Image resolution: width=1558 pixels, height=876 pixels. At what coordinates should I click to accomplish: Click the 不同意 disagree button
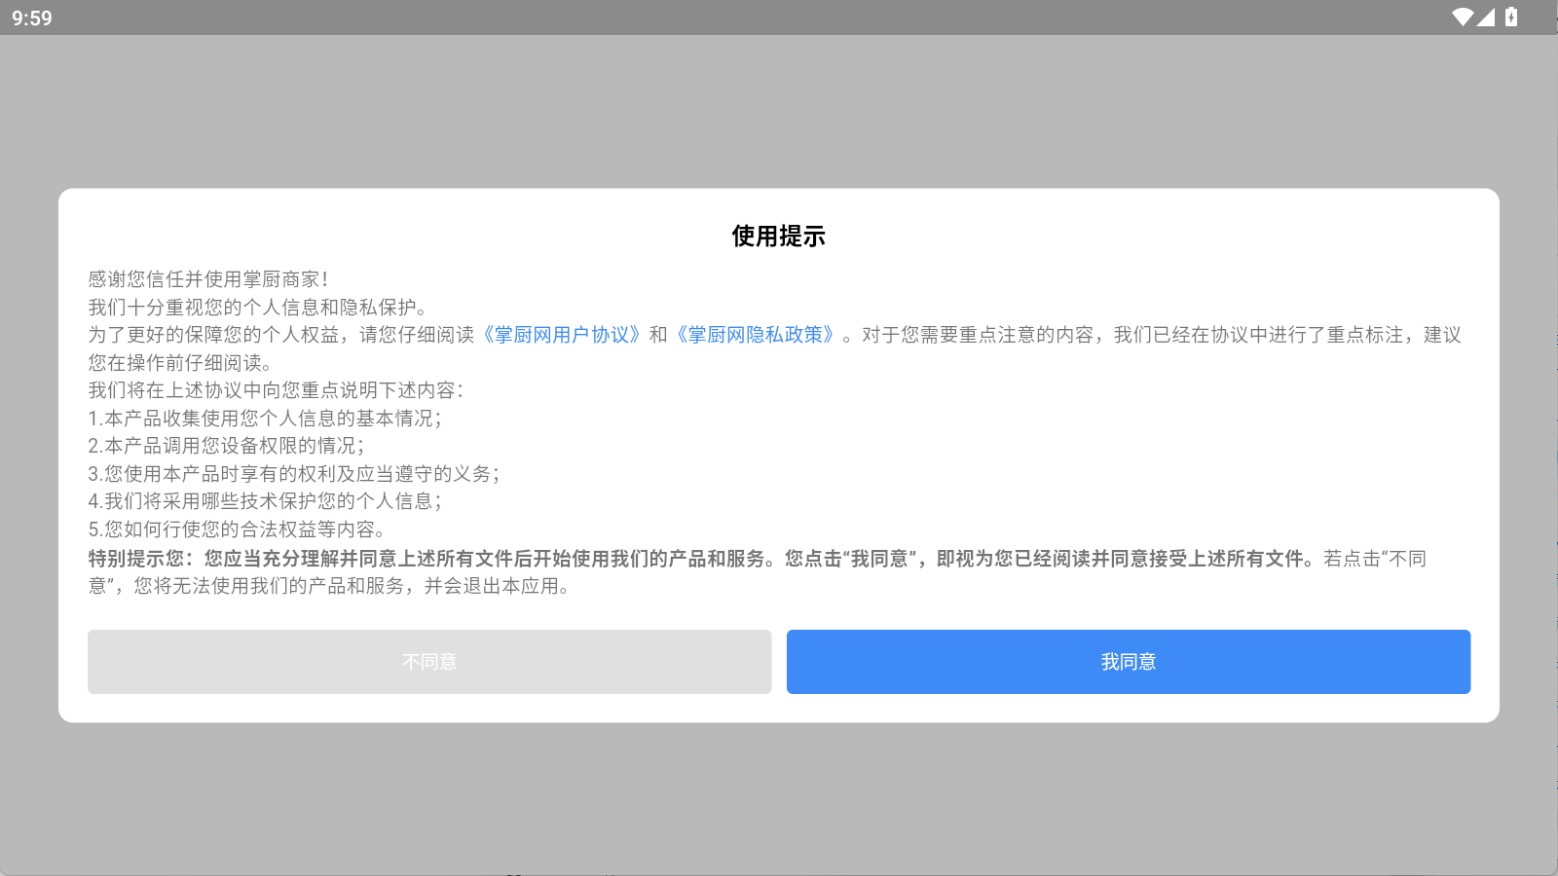tap(429, 662)
